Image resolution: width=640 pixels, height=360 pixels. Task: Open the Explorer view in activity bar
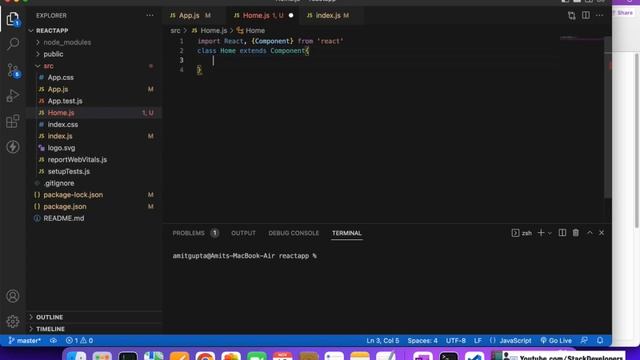13,19
